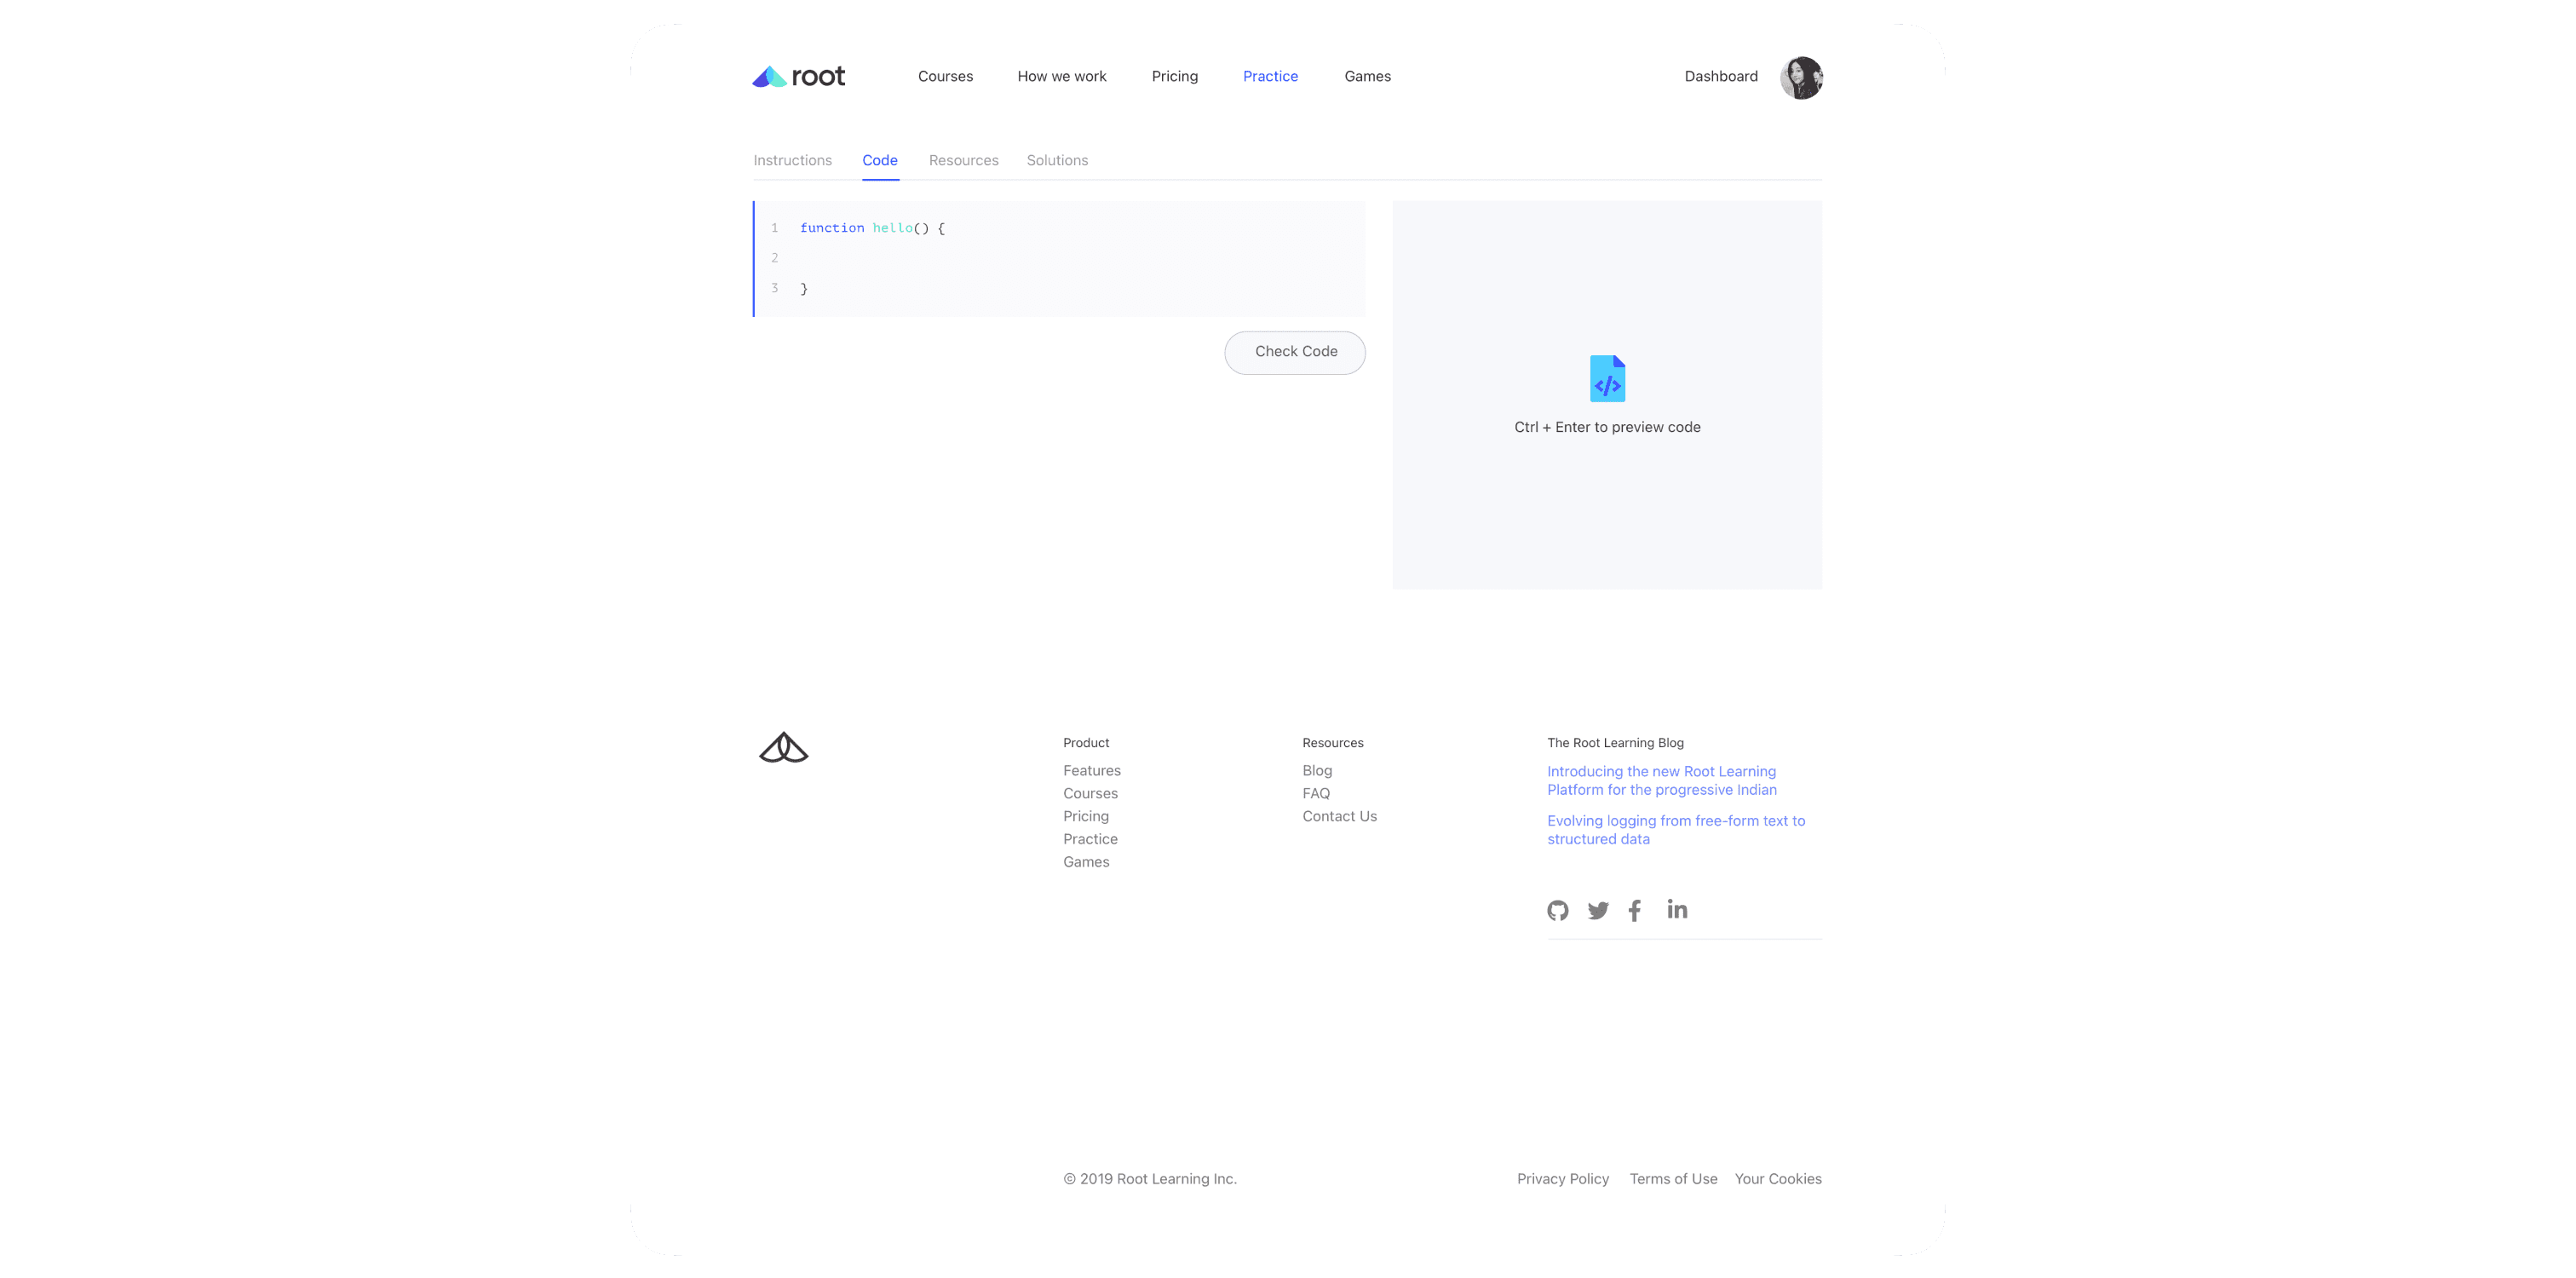Open the Dashboard link
The height and width of the screenshot is (1278, 2576).
point(1720,76)
